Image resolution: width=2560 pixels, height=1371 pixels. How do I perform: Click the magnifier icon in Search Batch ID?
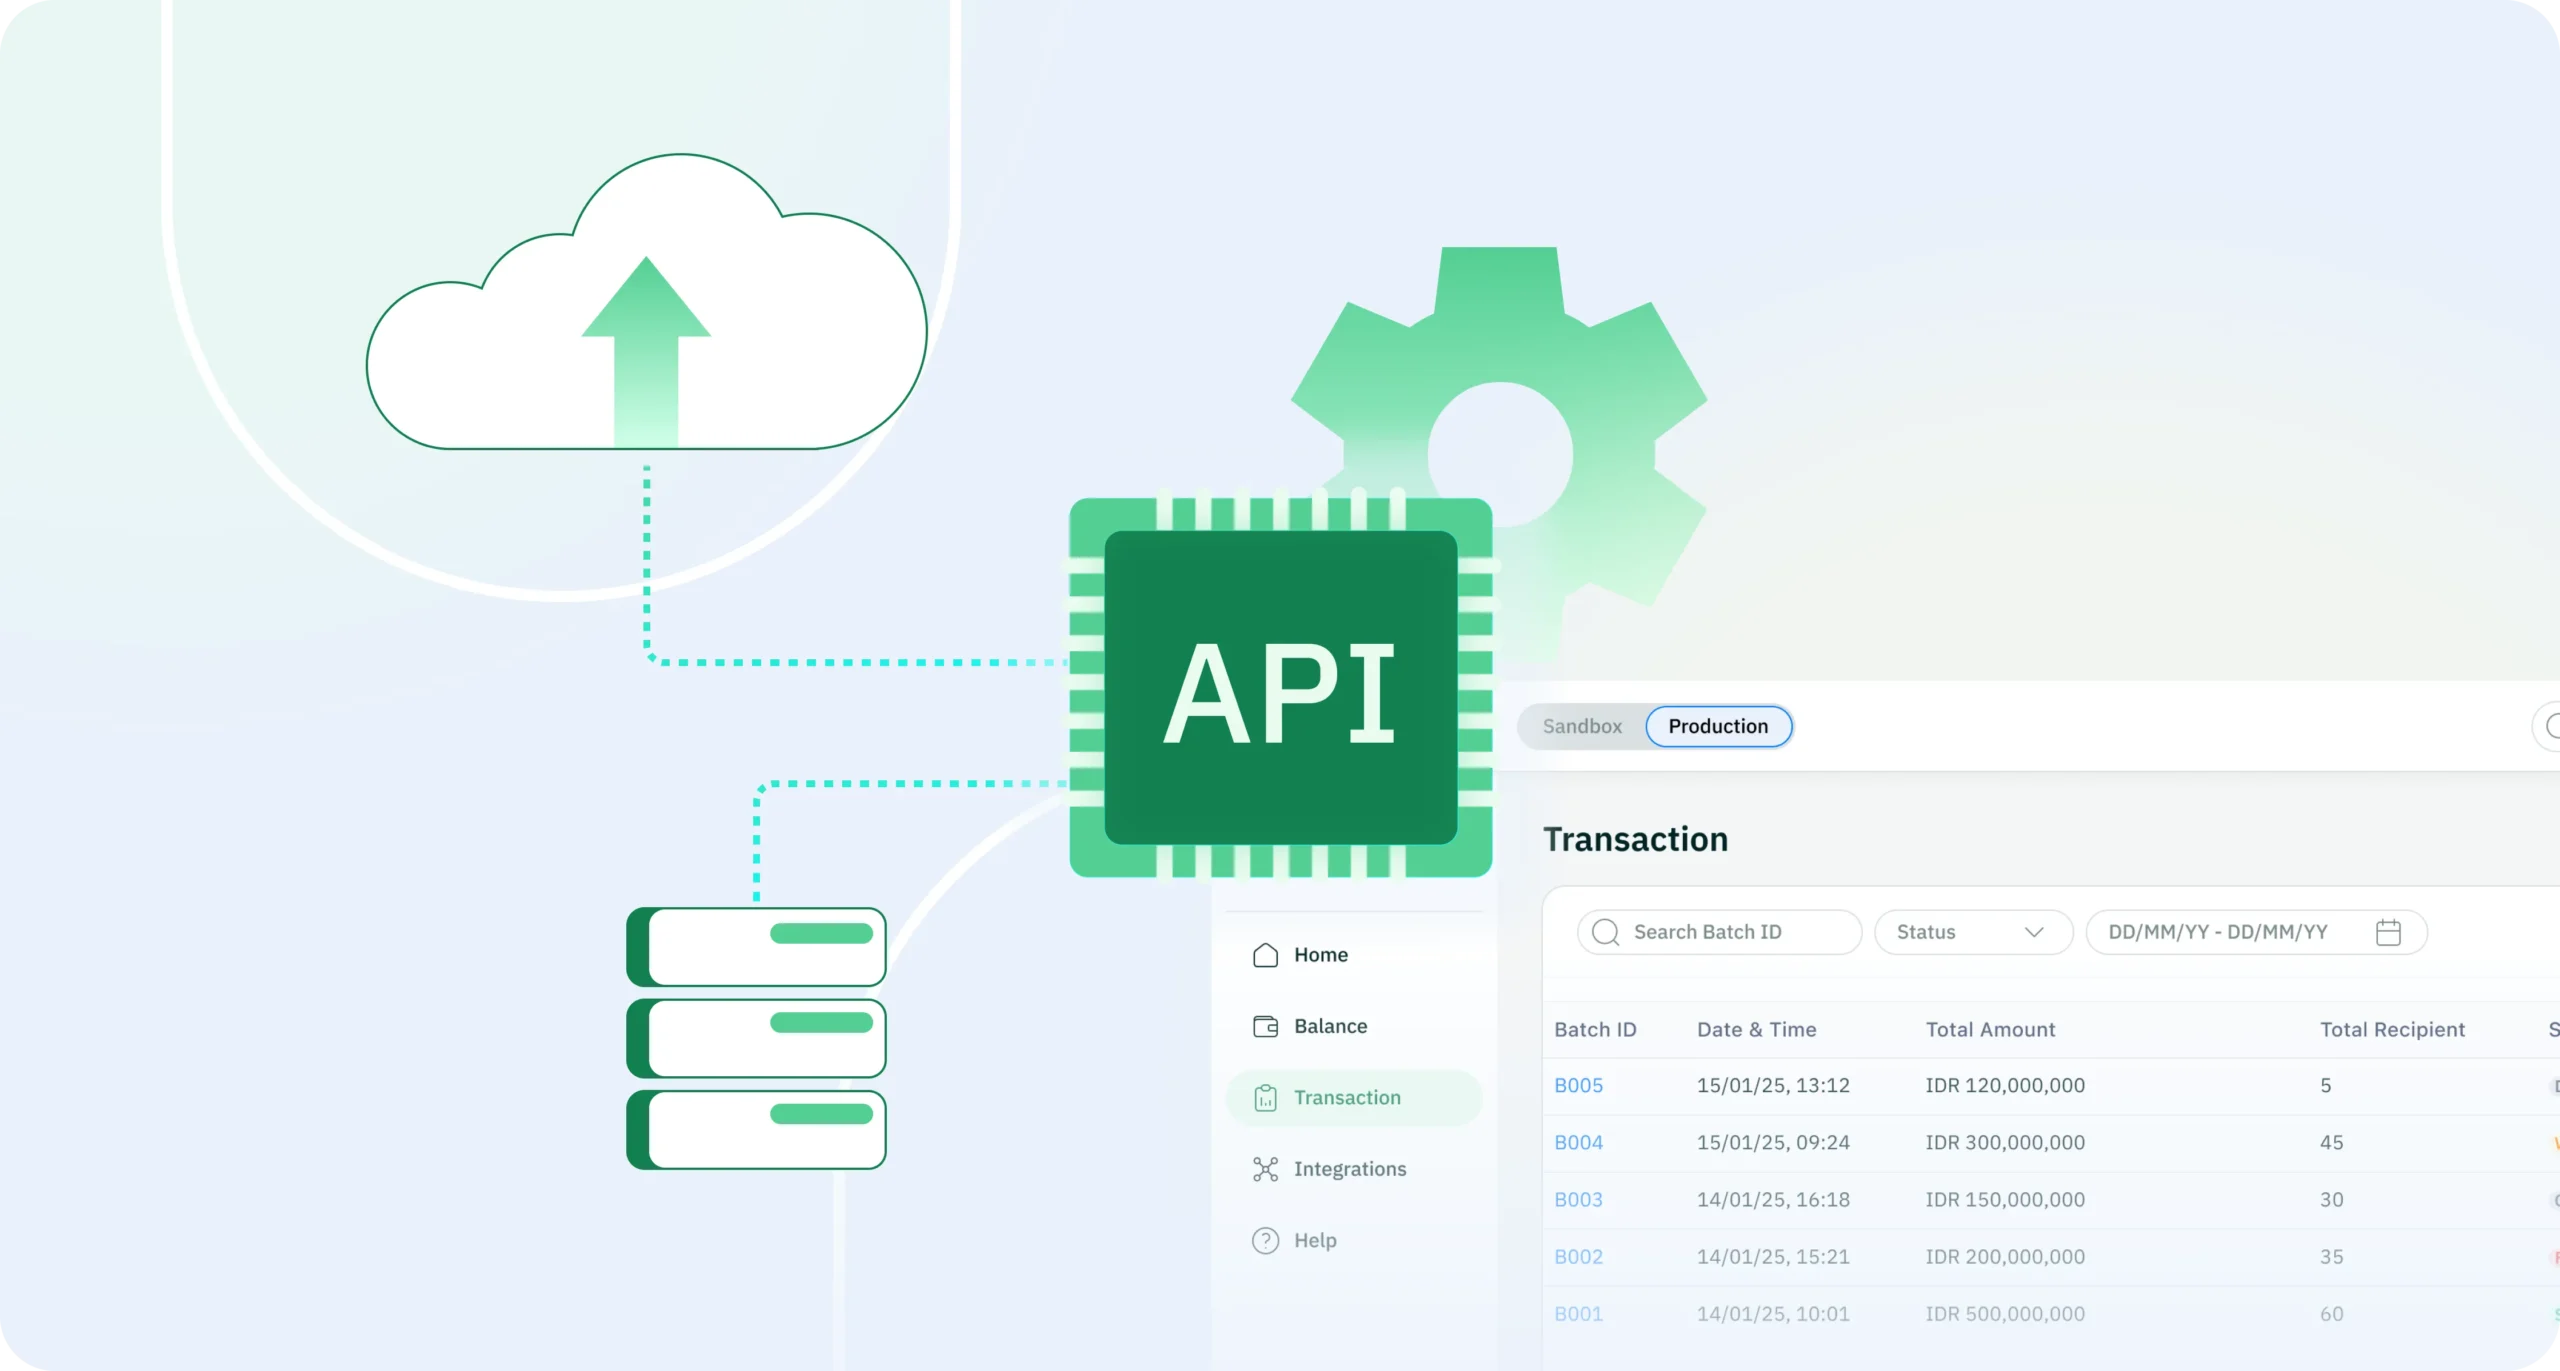click(1605, 932)
